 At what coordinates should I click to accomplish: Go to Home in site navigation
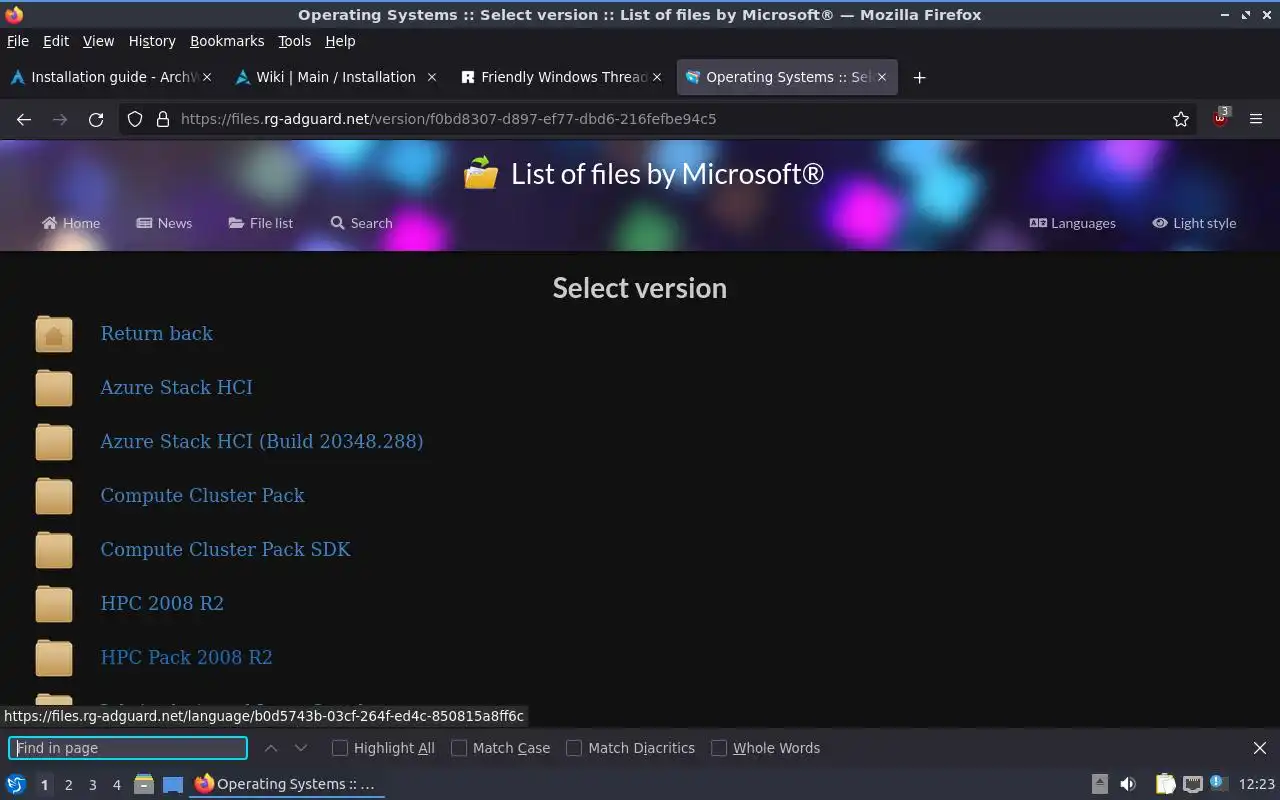[71, 223]
